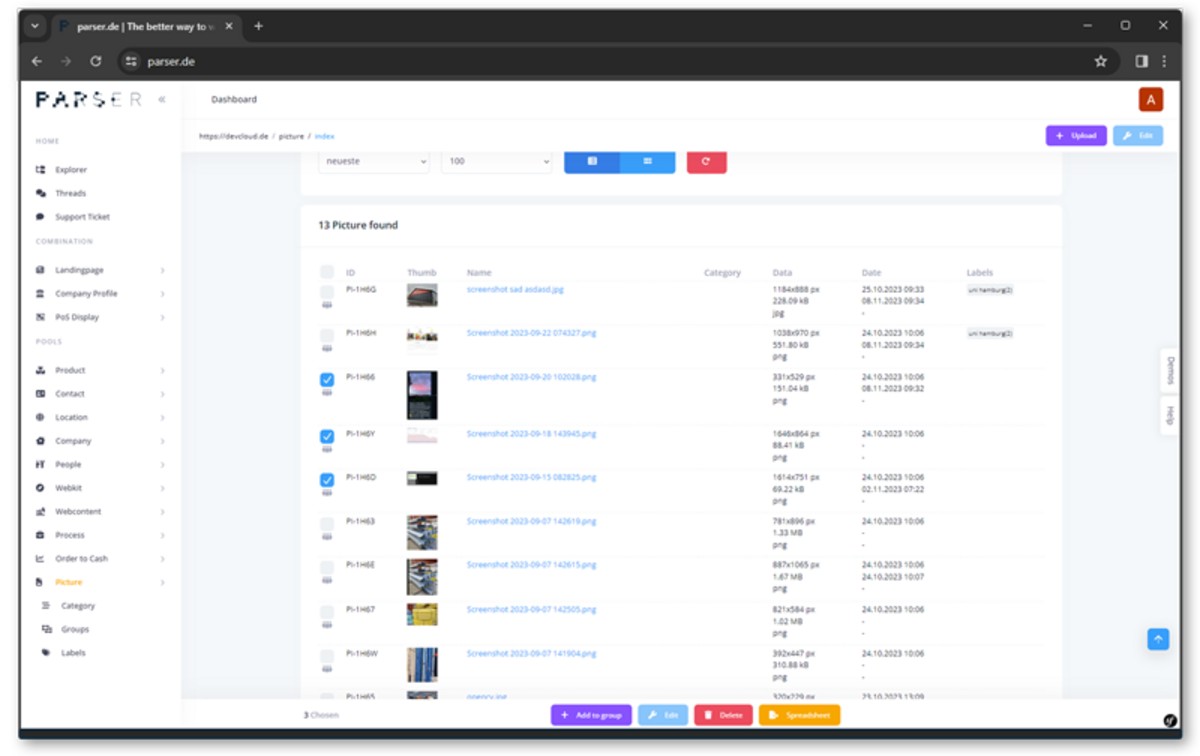Screen dimensions: 1200x756
Task: Click the Webcontent sidebar icon
Action: (x=40, y=512)
